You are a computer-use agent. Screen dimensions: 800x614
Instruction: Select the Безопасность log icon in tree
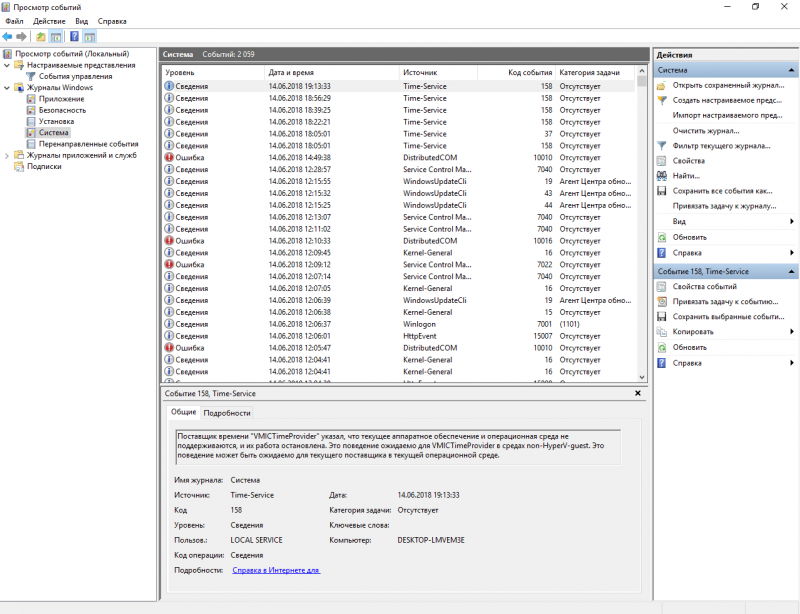(31, 110)
